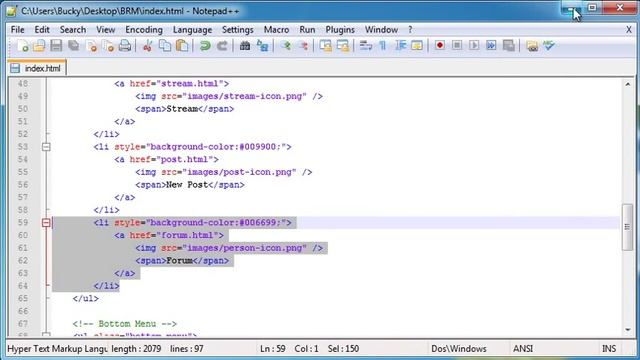Click the Bottom Menu comment line
The height and width of the screenshot is (360, 640).
point(124,324)
